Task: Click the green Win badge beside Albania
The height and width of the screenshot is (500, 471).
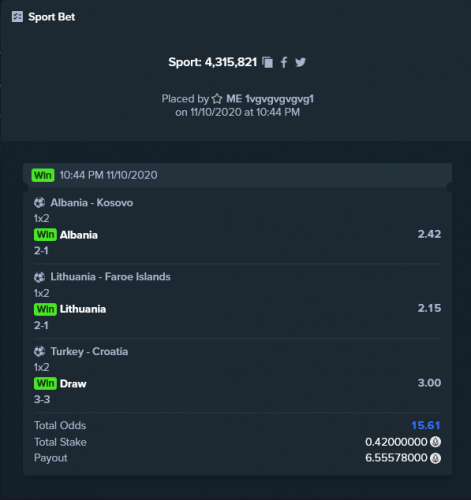Action: coord(45,235)
